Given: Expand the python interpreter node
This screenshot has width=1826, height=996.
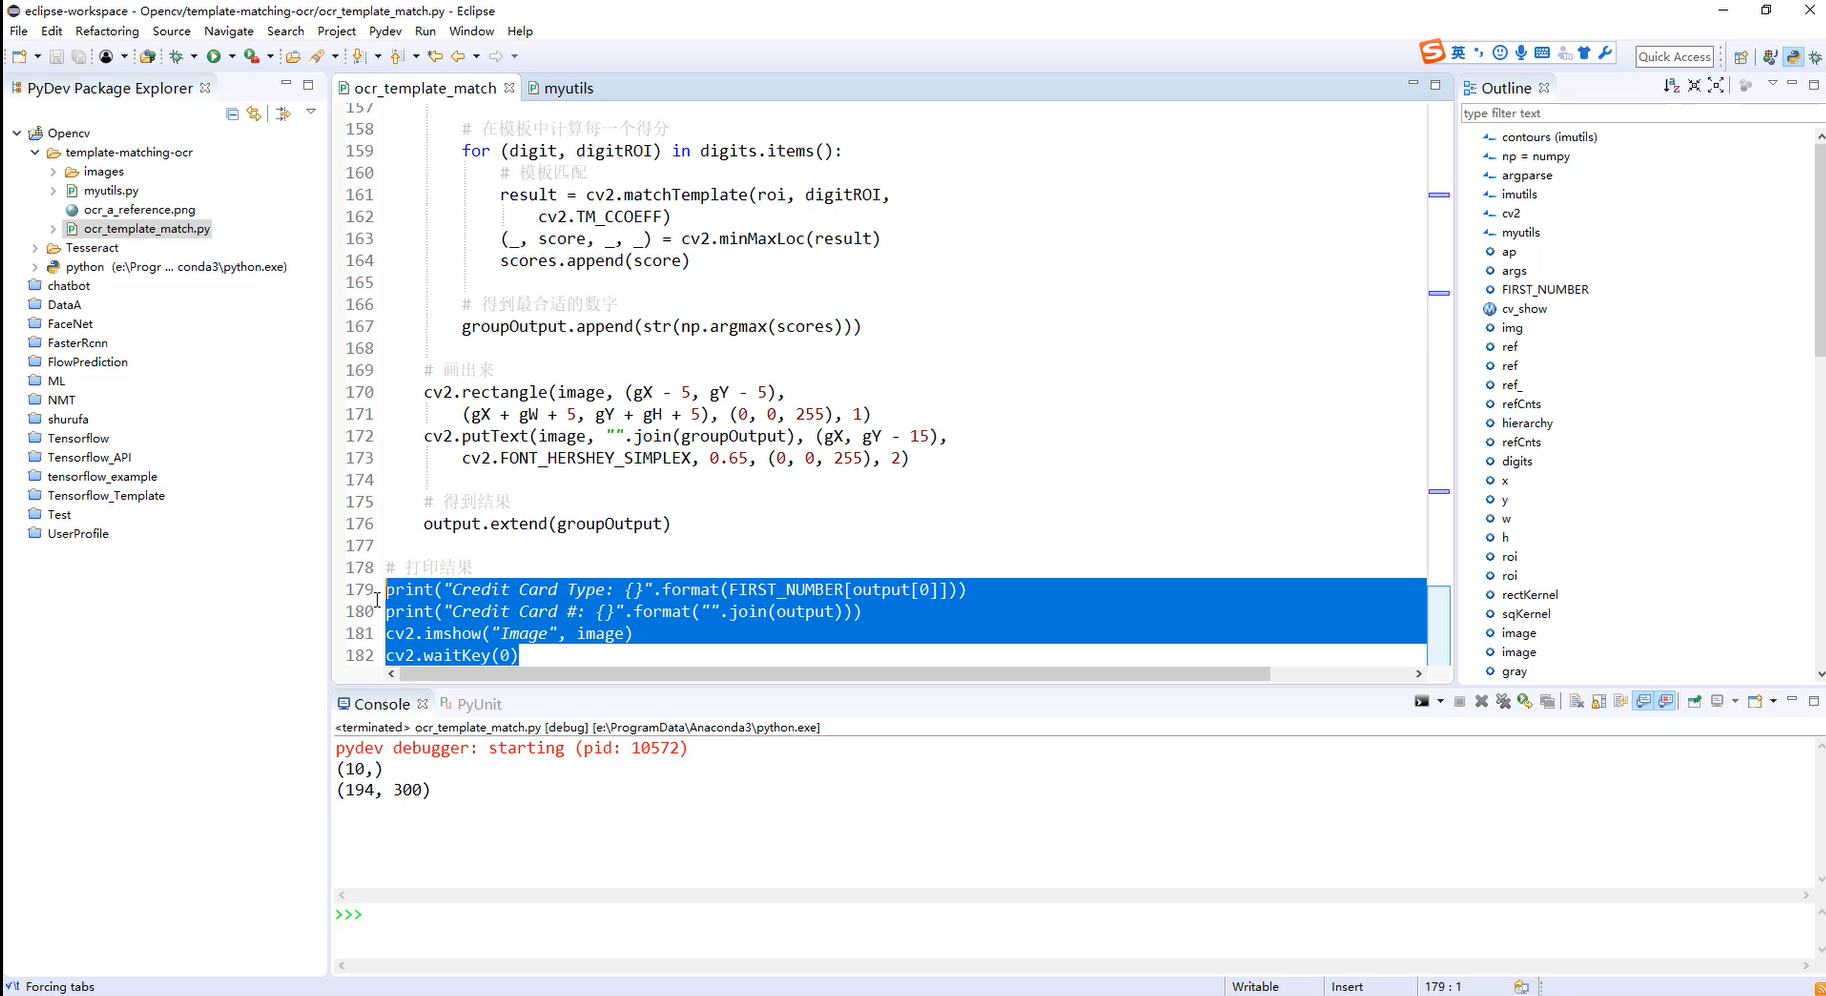Looking at the screenshot, I should tap(35, 267).
